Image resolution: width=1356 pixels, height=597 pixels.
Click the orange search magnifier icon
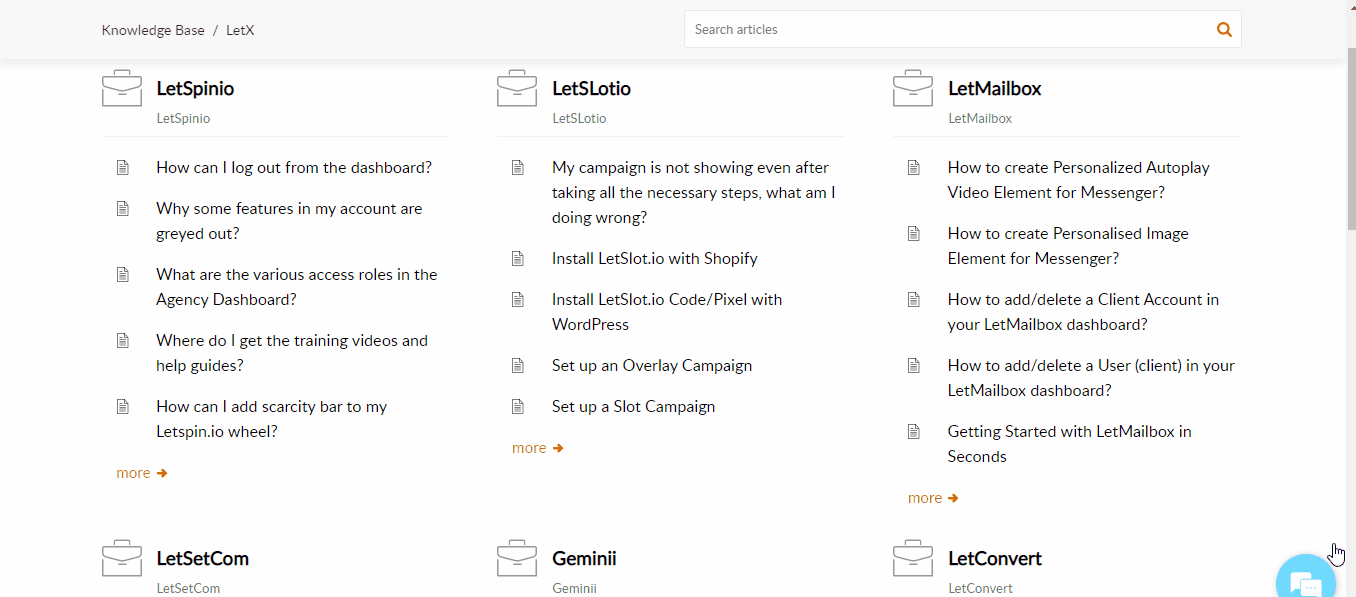click(x=1224, y=30)
